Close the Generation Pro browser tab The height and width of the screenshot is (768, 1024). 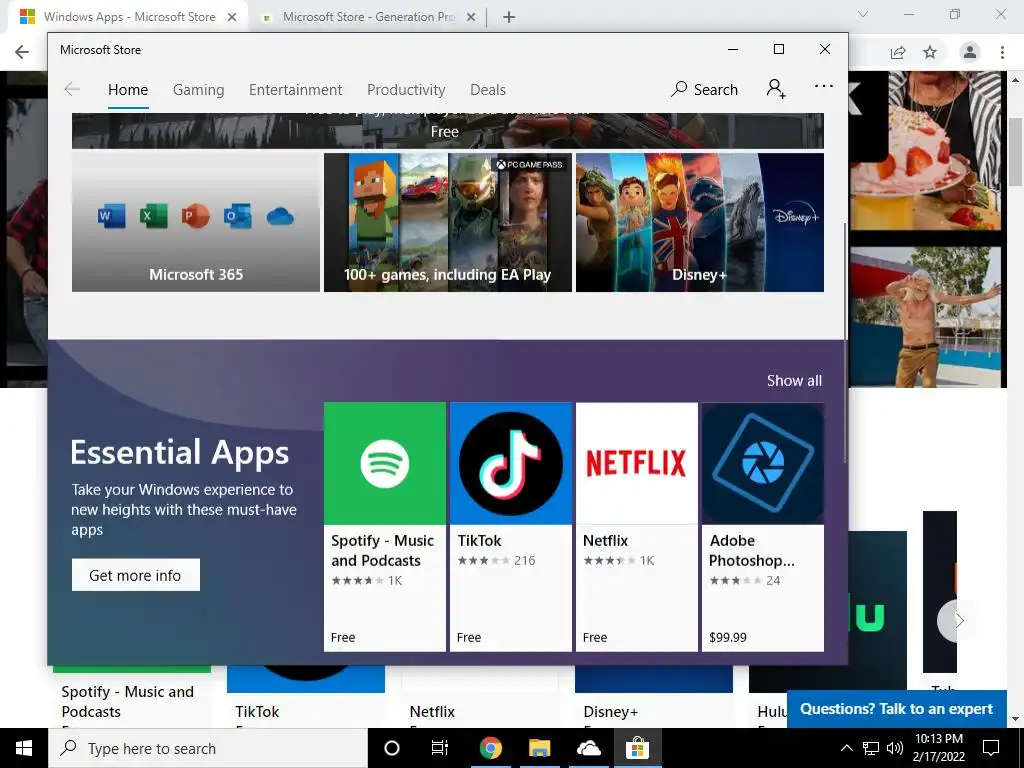(471, 18)
